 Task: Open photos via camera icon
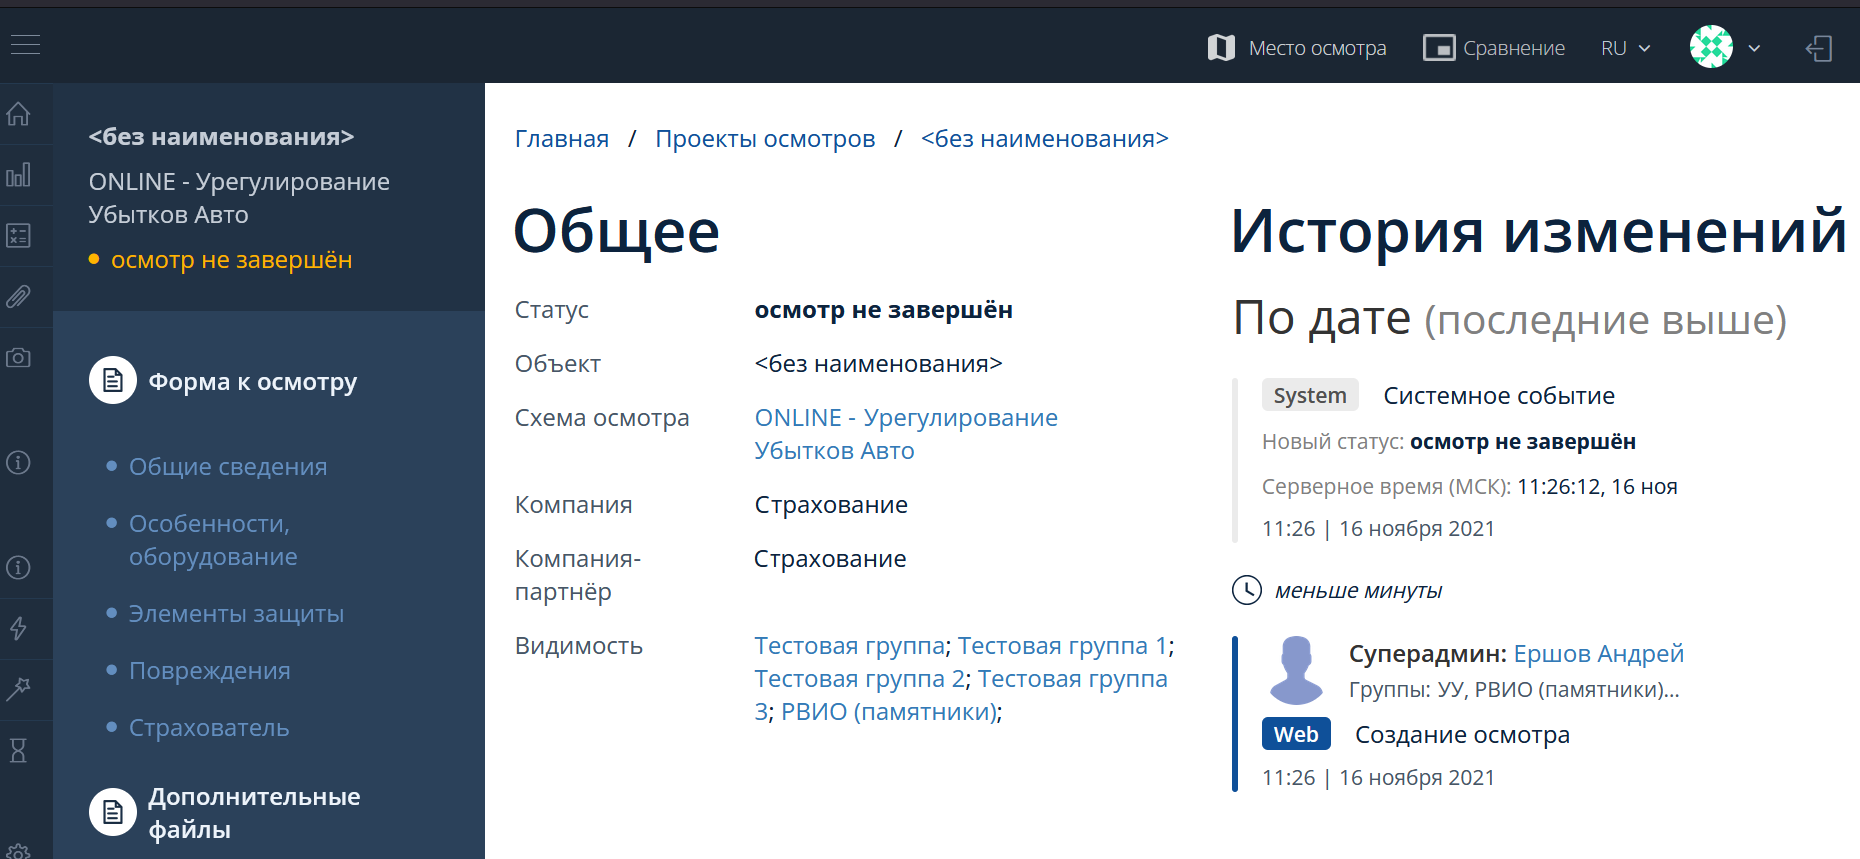coord(19,358)
